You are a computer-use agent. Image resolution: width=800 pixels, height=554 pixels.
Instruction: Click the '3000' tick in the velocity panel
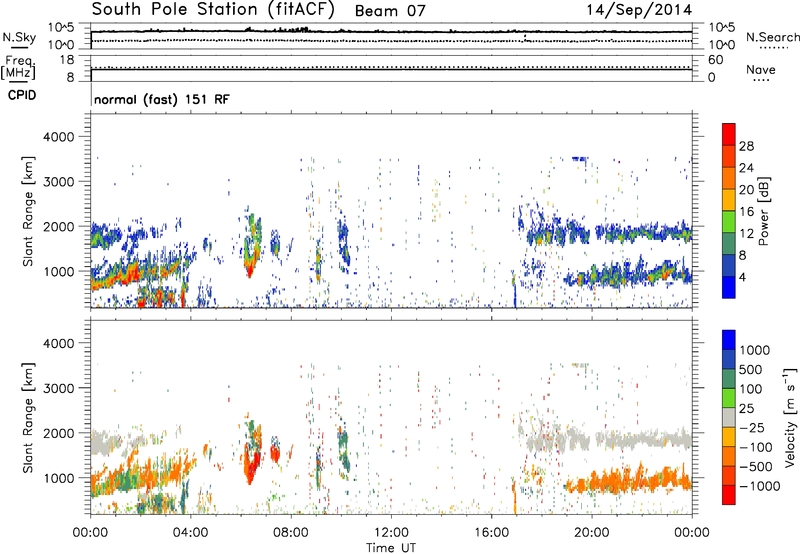tap(59, 388)
